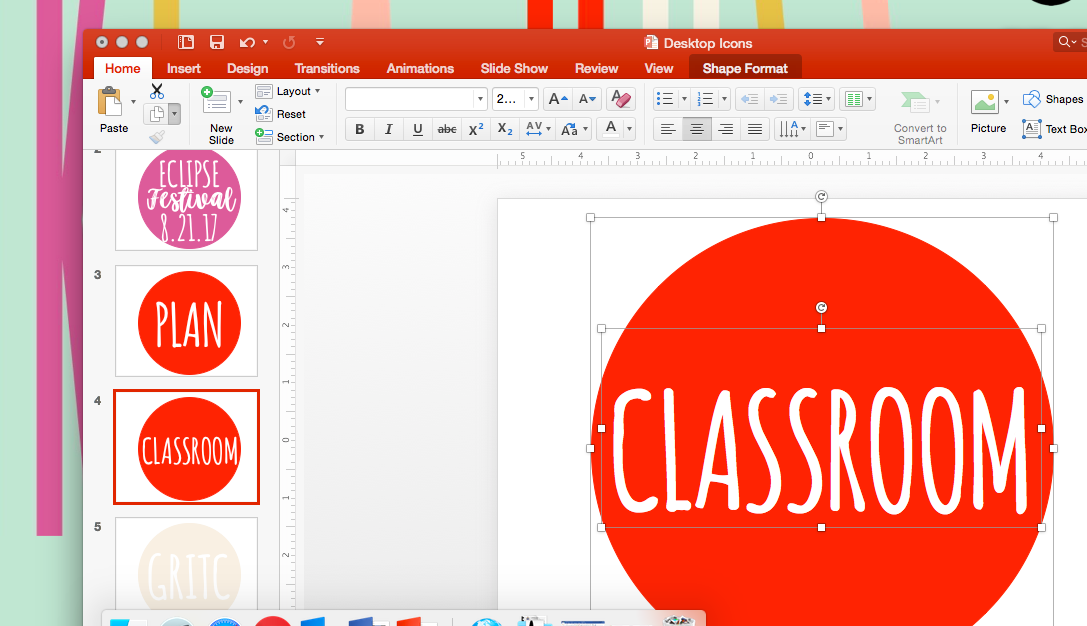1087x626 pixels.
Task: Add a New Slide
Action: click(220, 116)
